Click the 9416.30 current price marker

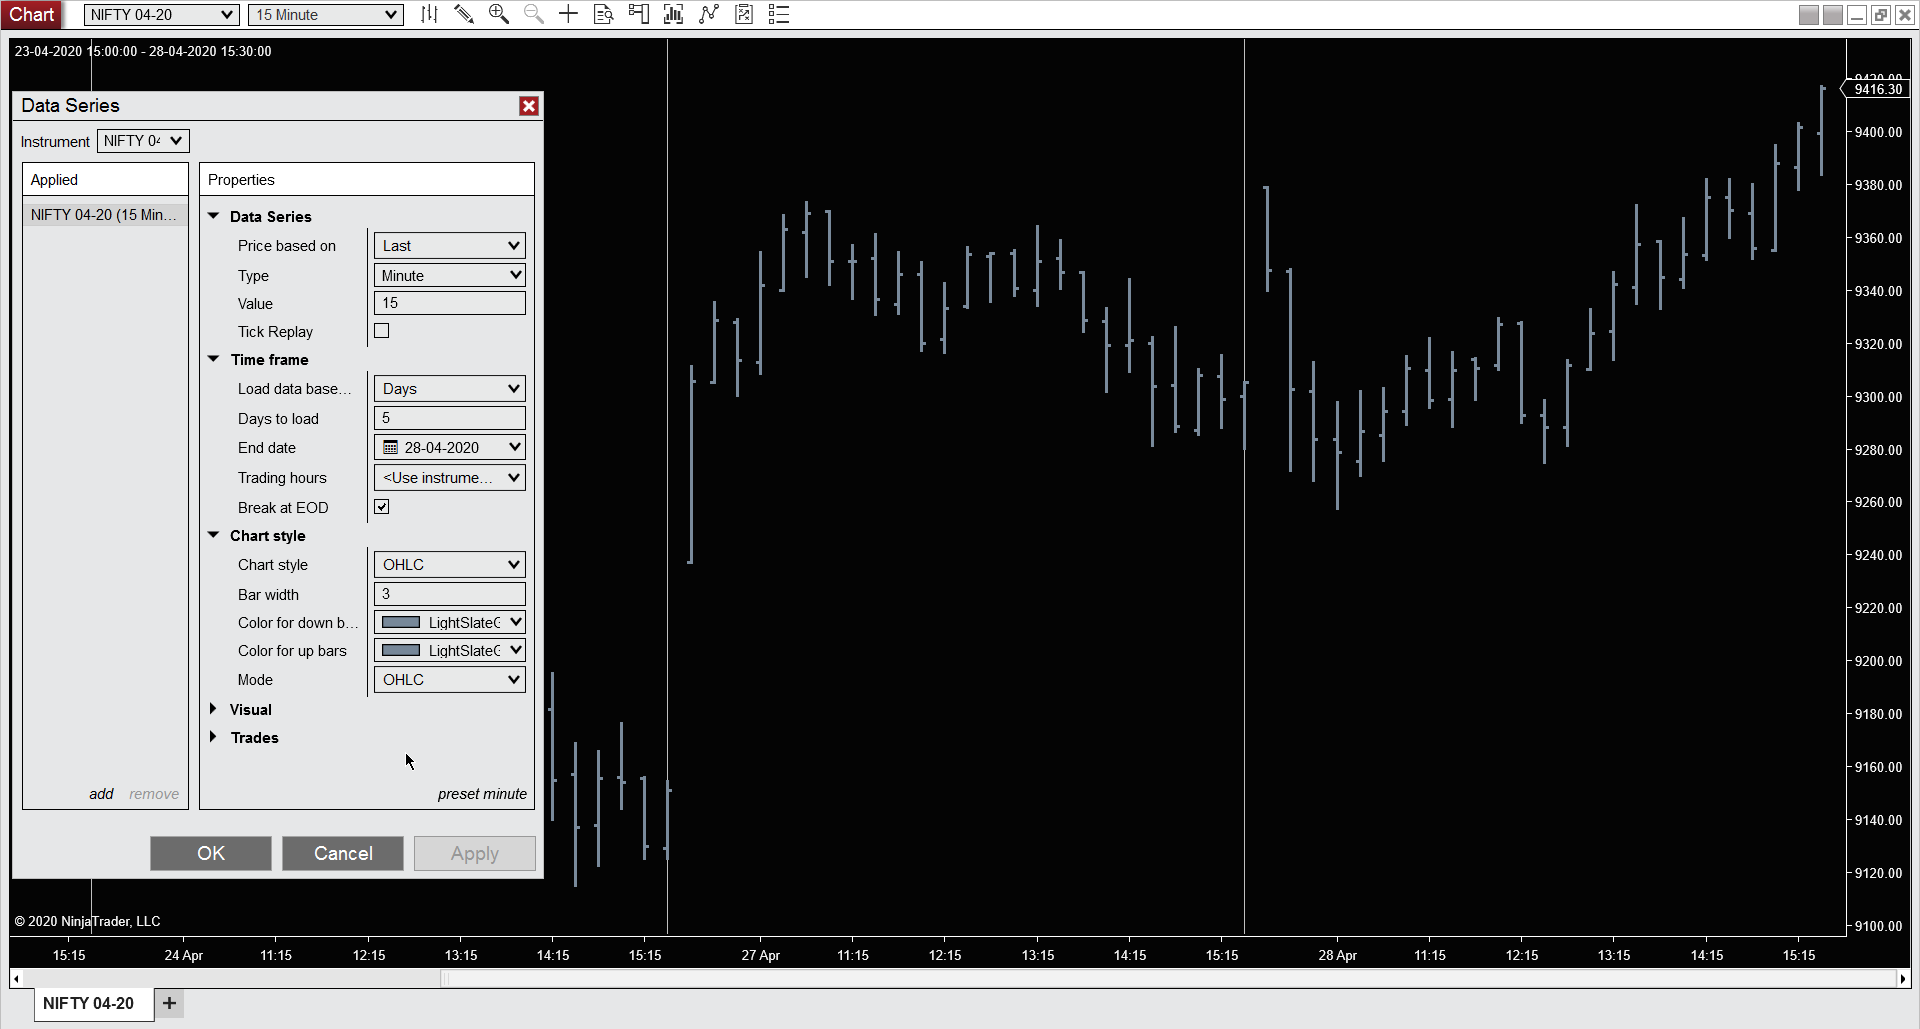pos(1877,89)
